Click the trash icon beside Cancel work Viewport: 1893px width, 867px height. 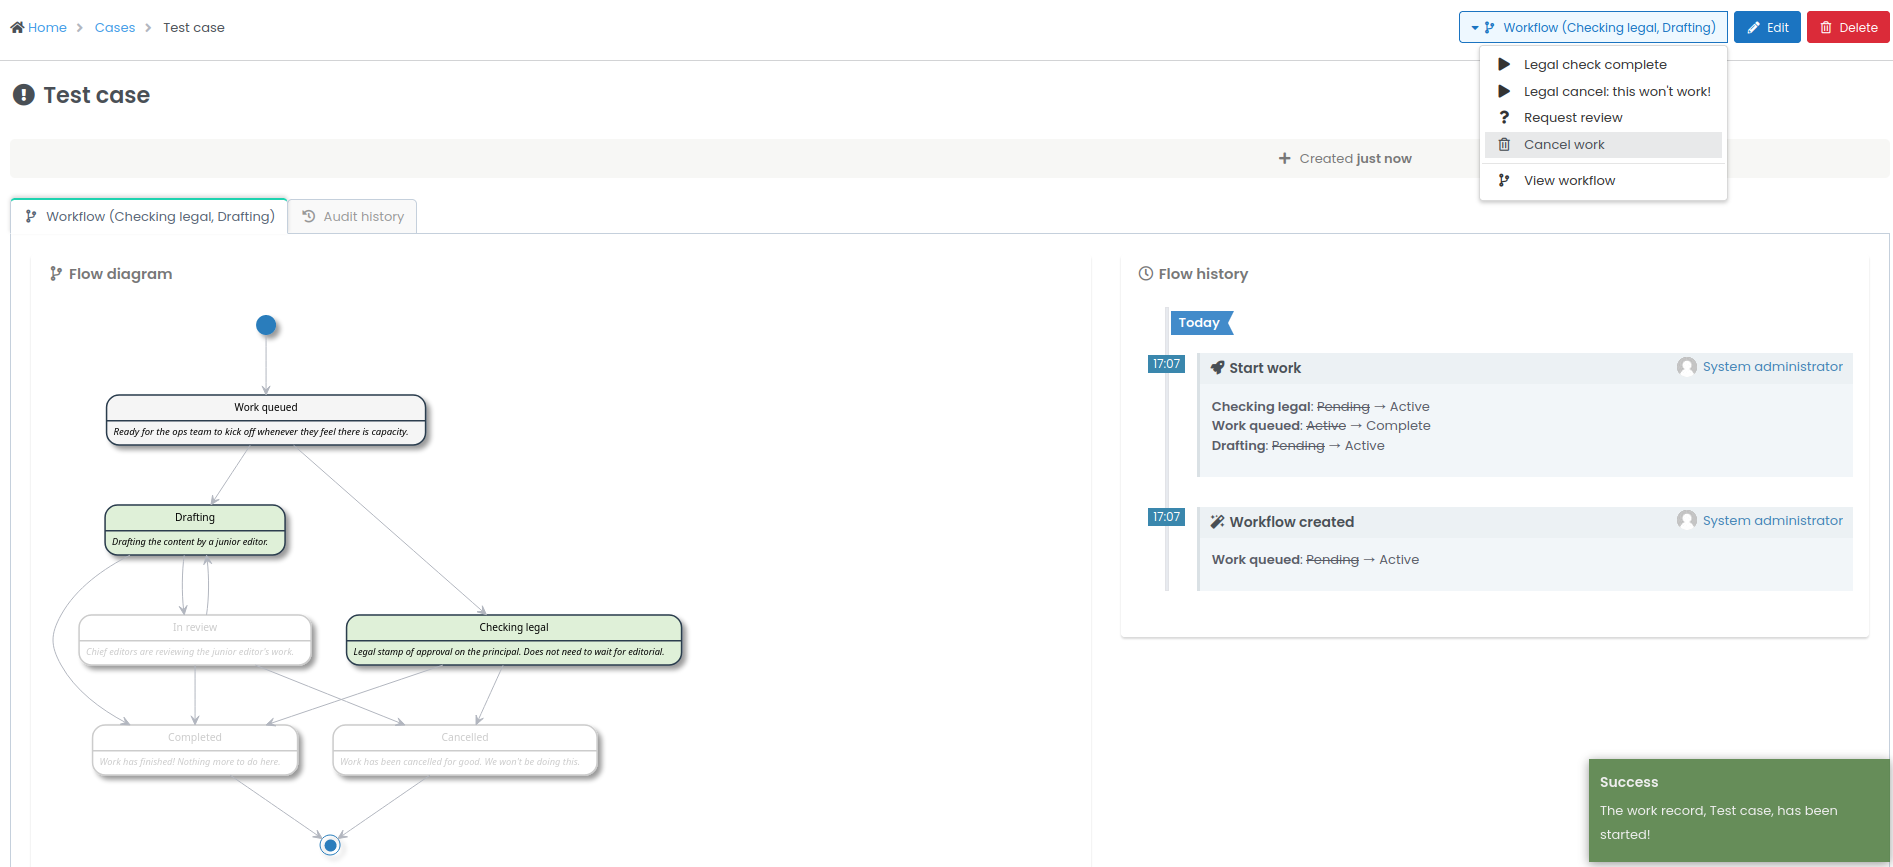pyautogui.click(x=1503, y=145)
